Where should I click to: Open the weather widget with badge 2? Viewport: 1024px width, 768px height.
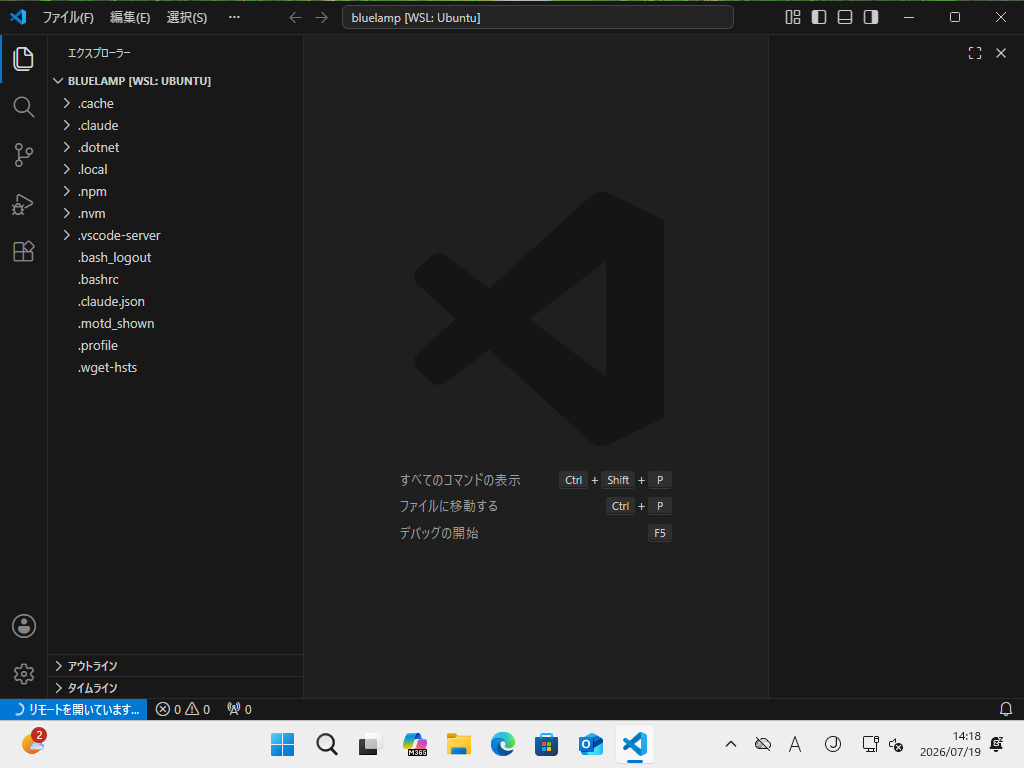[x=34, y=743]
